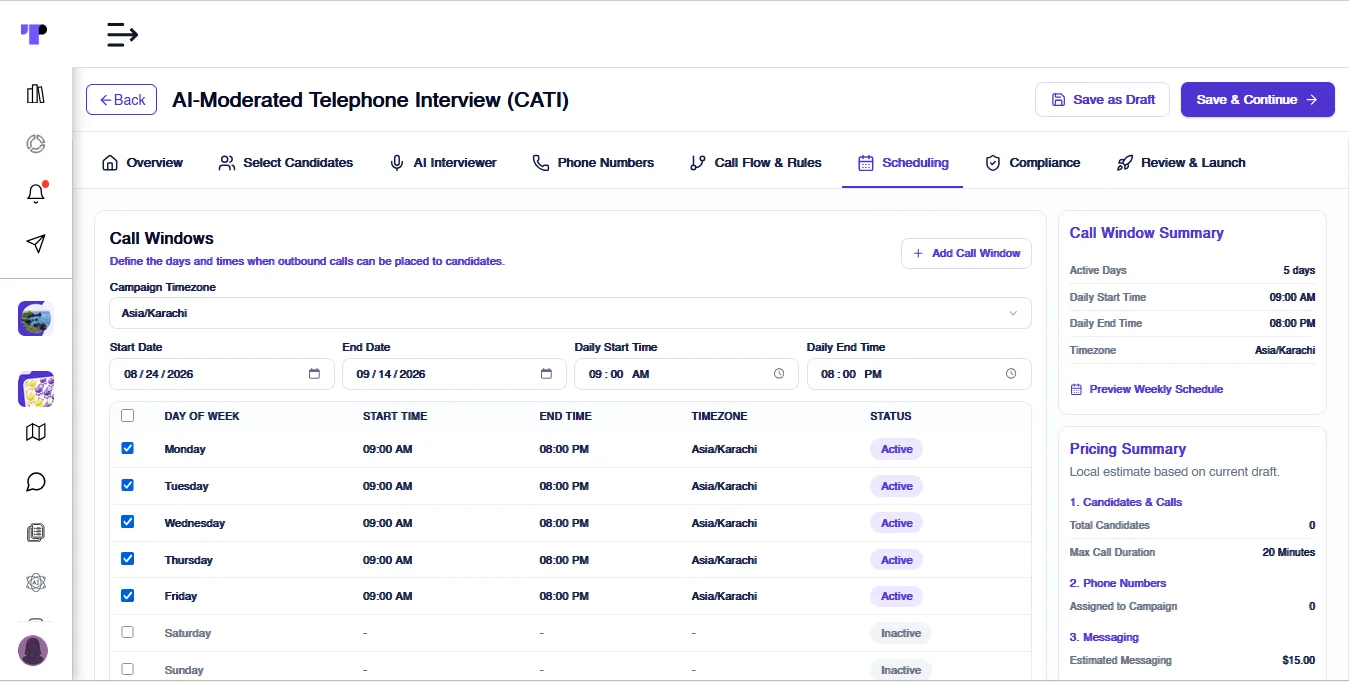Uncheck the Thursday checkbox
This screenshot has width=1349, height=682.
(127, 559)
